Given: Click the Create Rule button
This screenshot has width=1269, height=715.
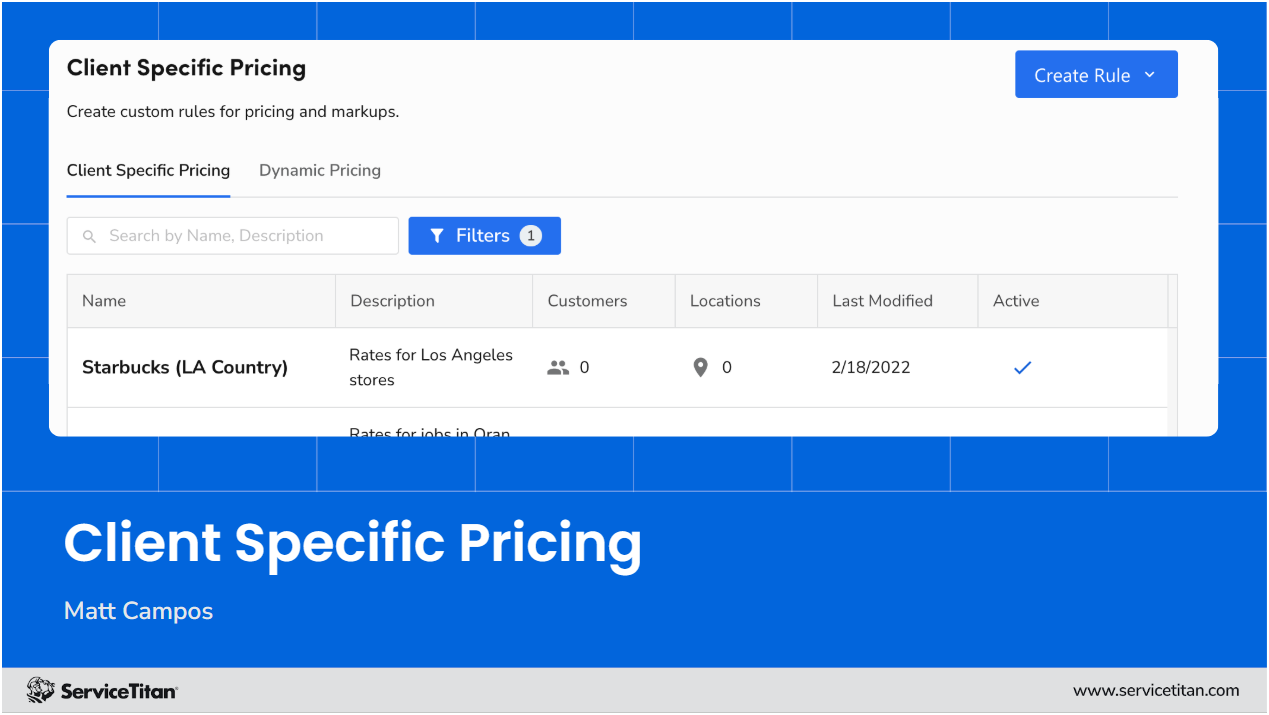Looking at the screenshot, I should click(x=1082, y=74).
